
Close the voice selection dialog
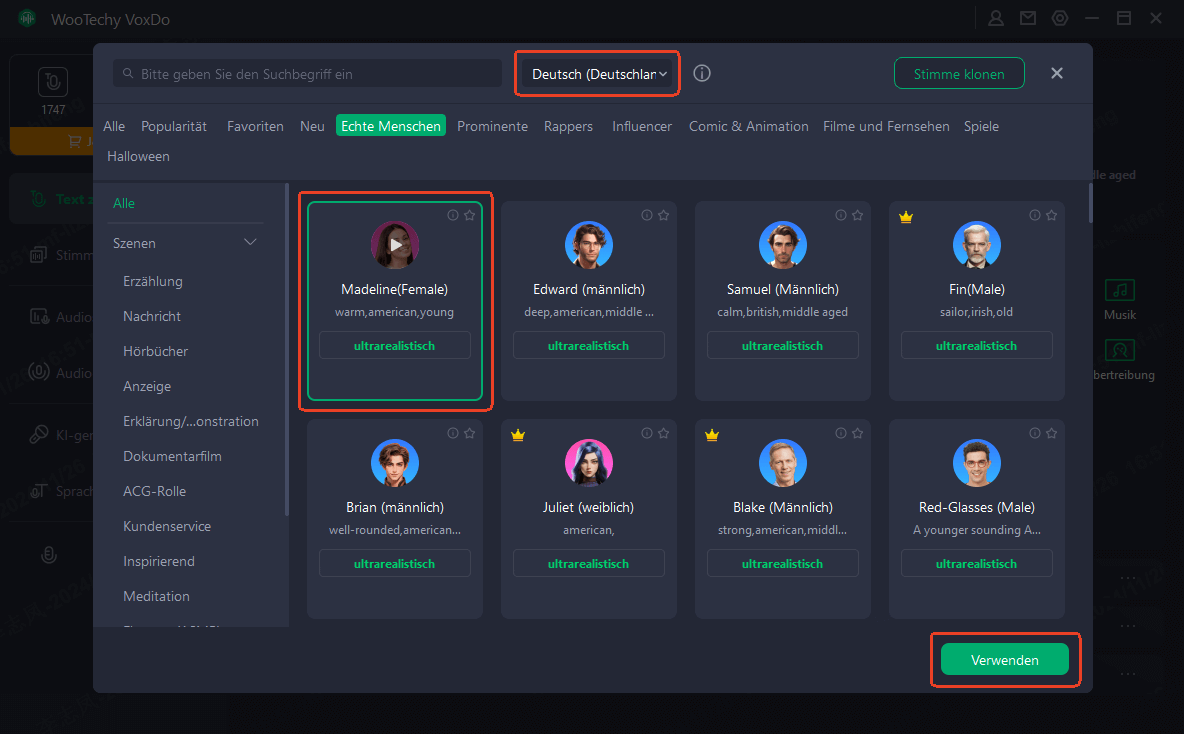coord(1057,74)
